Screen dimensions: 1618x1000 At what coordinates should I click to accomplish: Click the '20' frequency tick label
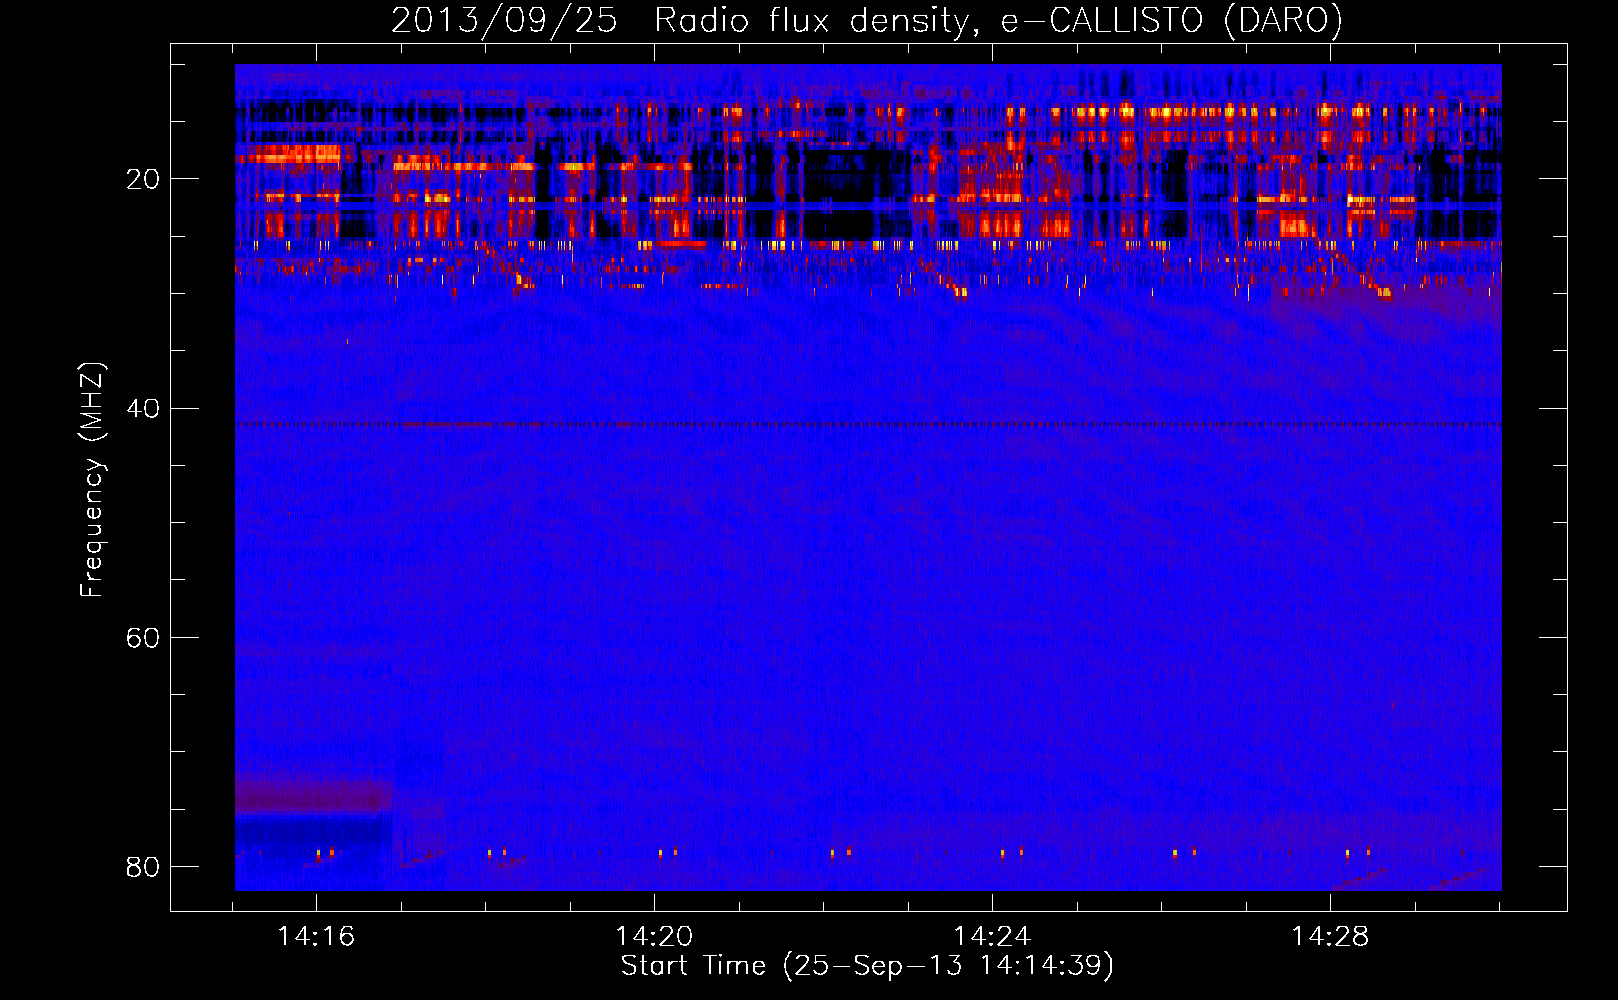point(143,179)
